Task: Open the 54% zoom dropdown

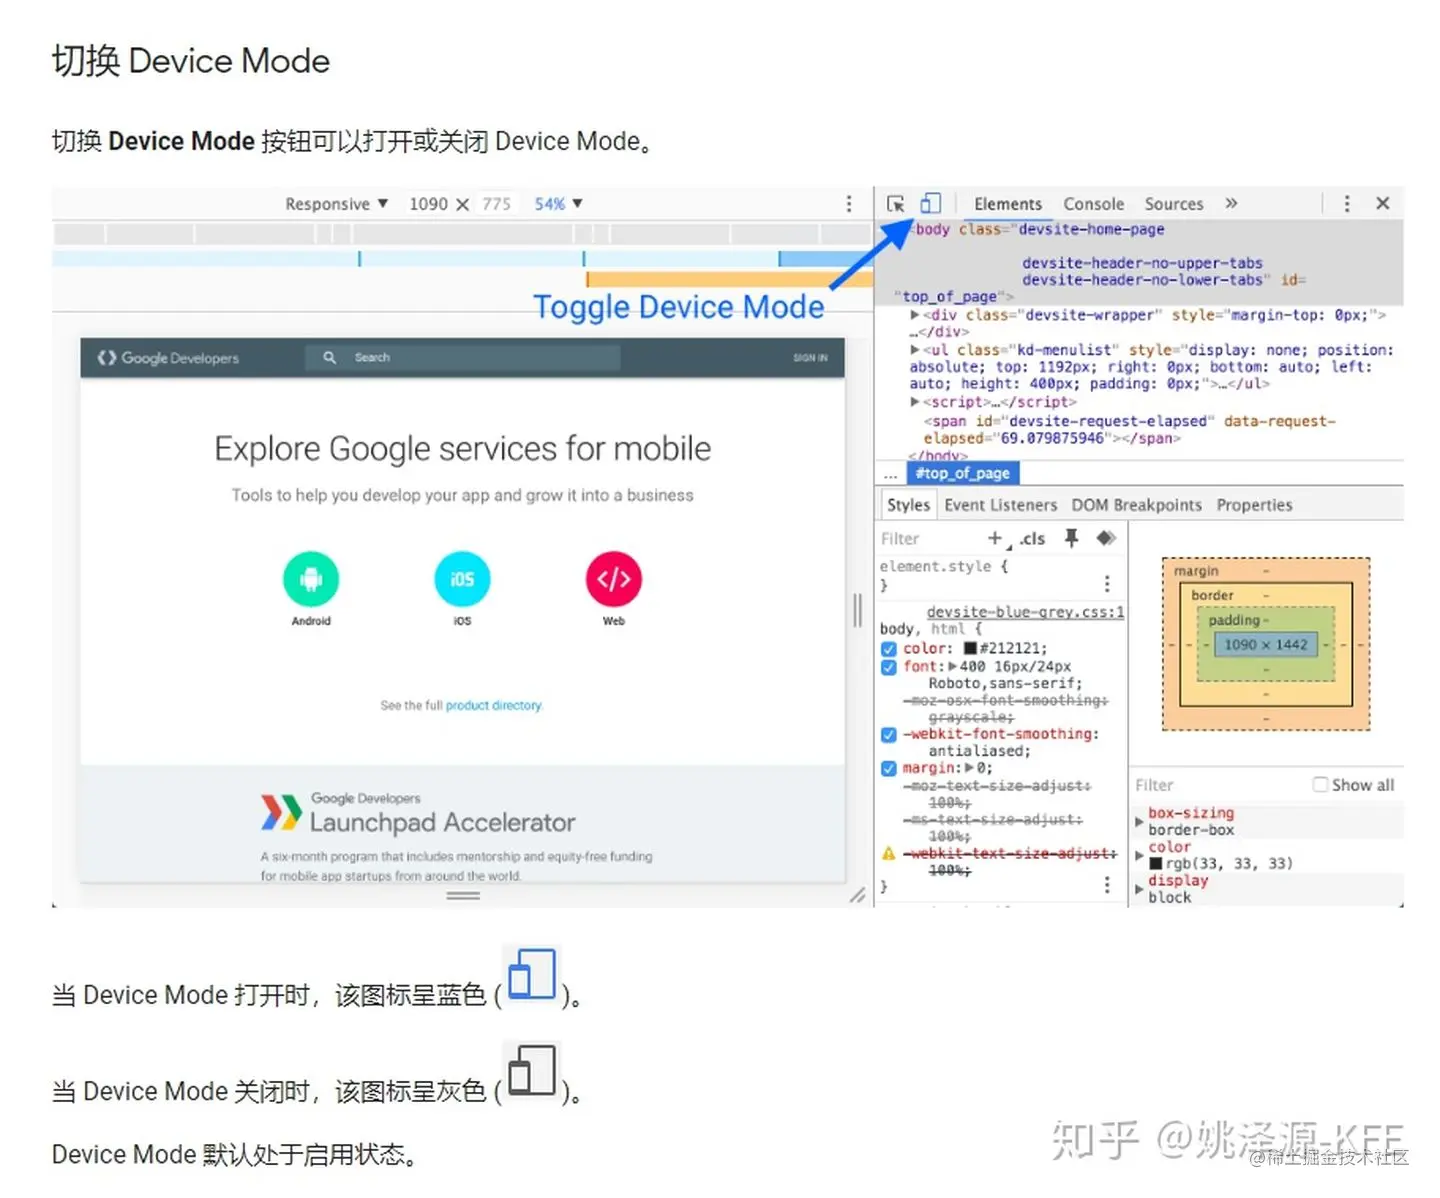Action: point(558,204)
